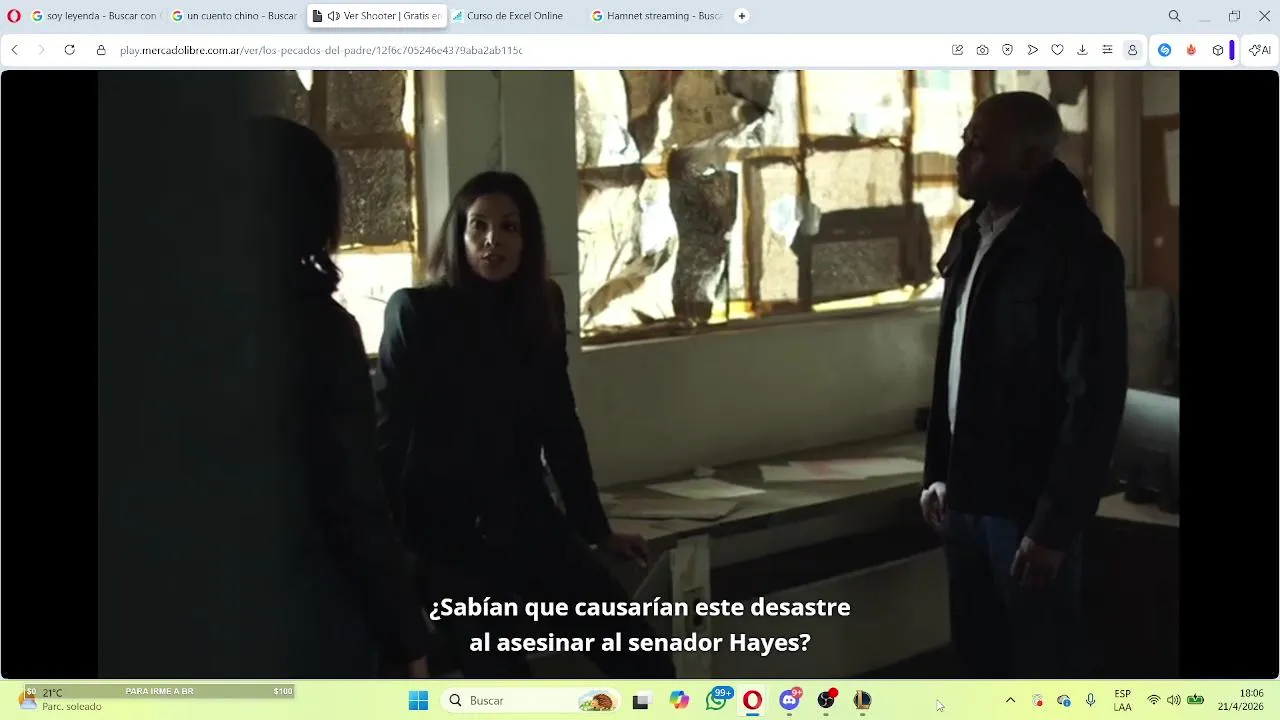Screen dimensions: 1280x720
Task: Open the ESP LAA language switcher
Action: coord(1123,700)
